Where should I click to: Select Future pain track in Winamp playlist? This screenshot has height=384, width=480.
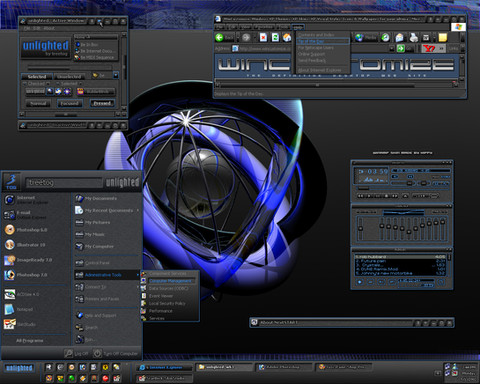point(400,261)
